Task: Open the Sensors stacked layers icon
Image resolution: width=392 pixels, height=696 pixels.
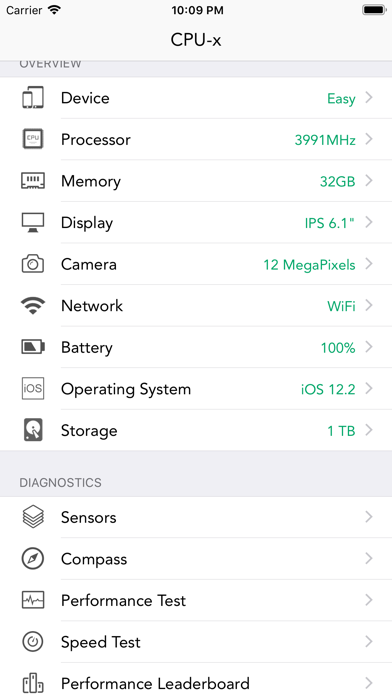Action: [x=33, y=517]
